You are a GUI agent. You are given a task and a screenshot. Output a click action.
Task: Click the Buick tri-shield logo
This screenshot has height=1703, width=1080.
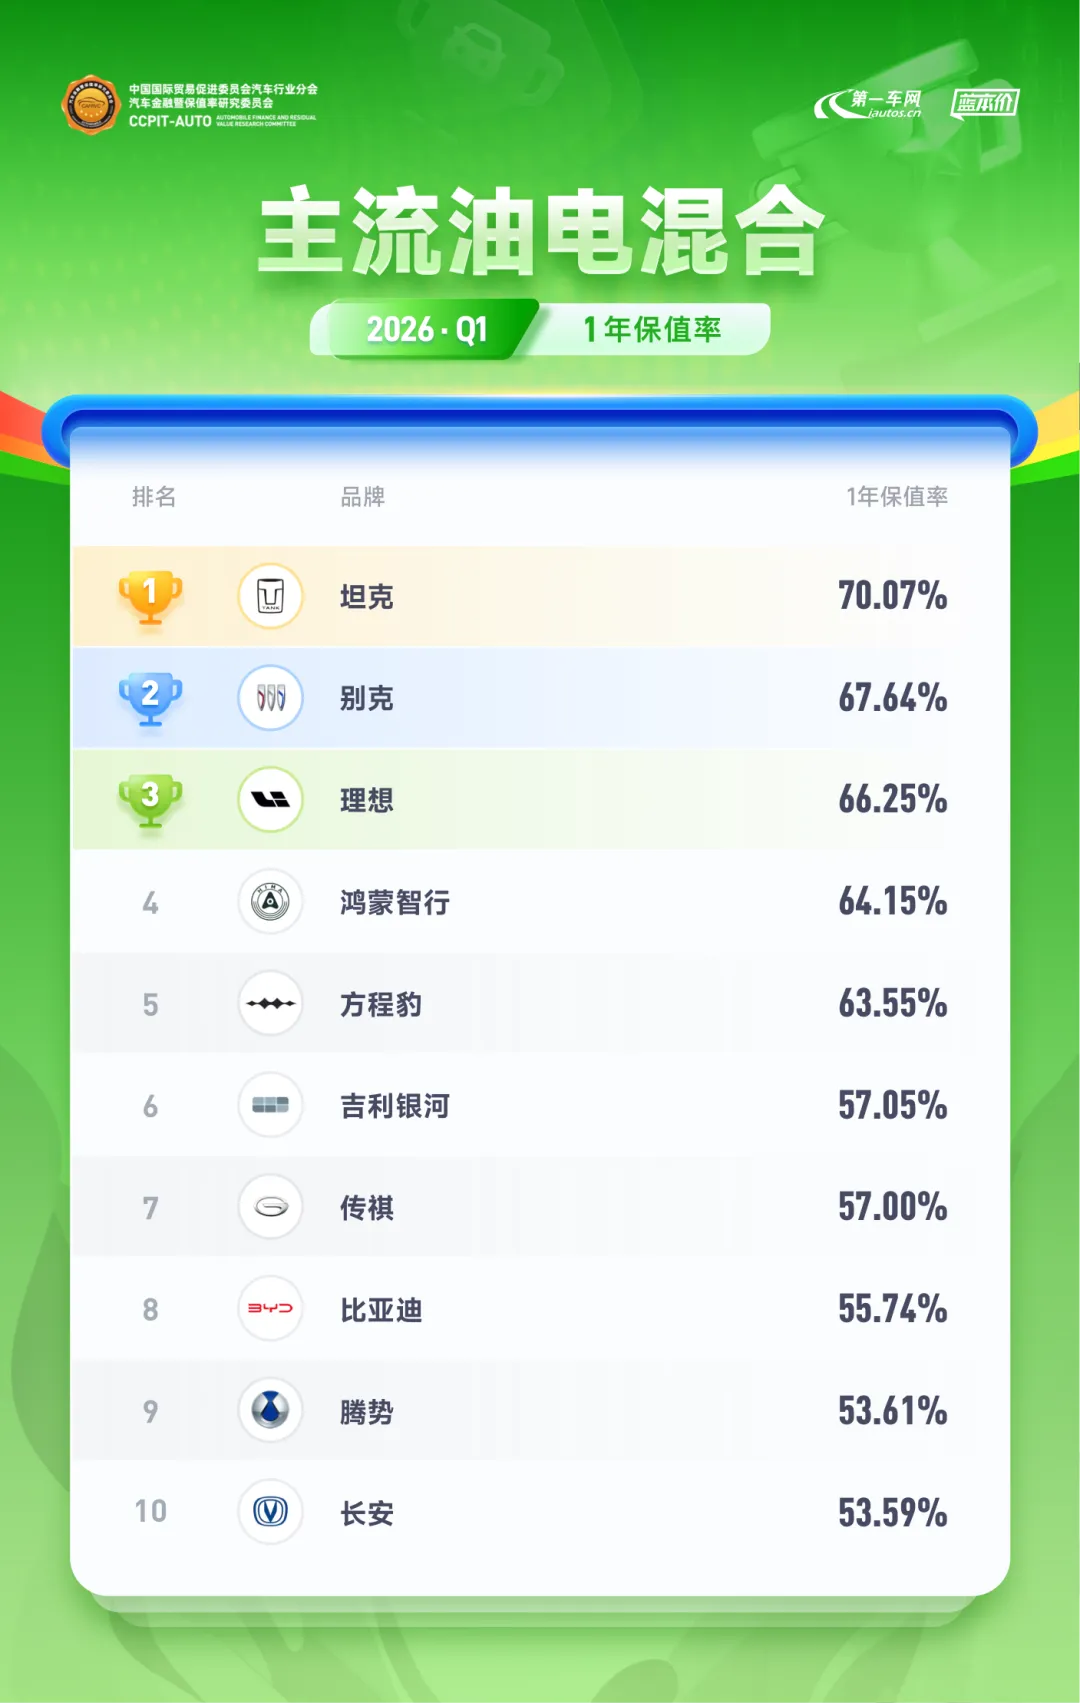pyautogui.click(x=270, y=697)
